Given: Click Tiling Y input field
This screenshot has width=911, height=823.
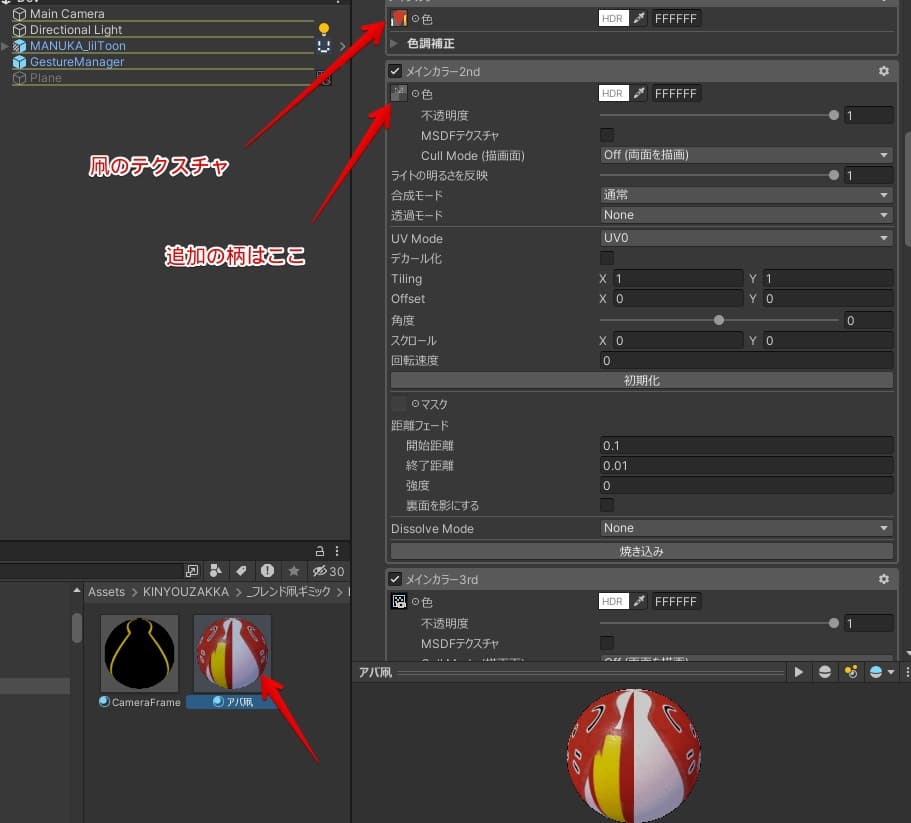Looking at the screenshot, I should point(828,279).
